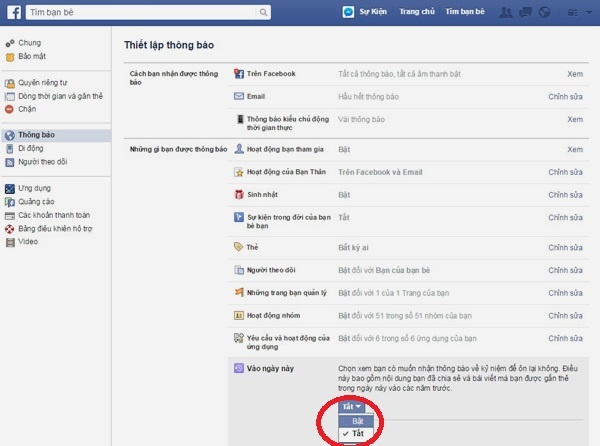This screenshot has height=446, width=600.
Task: Click Chỉnh sửa for Hoạt động nhóm
Action: (565, 316)
